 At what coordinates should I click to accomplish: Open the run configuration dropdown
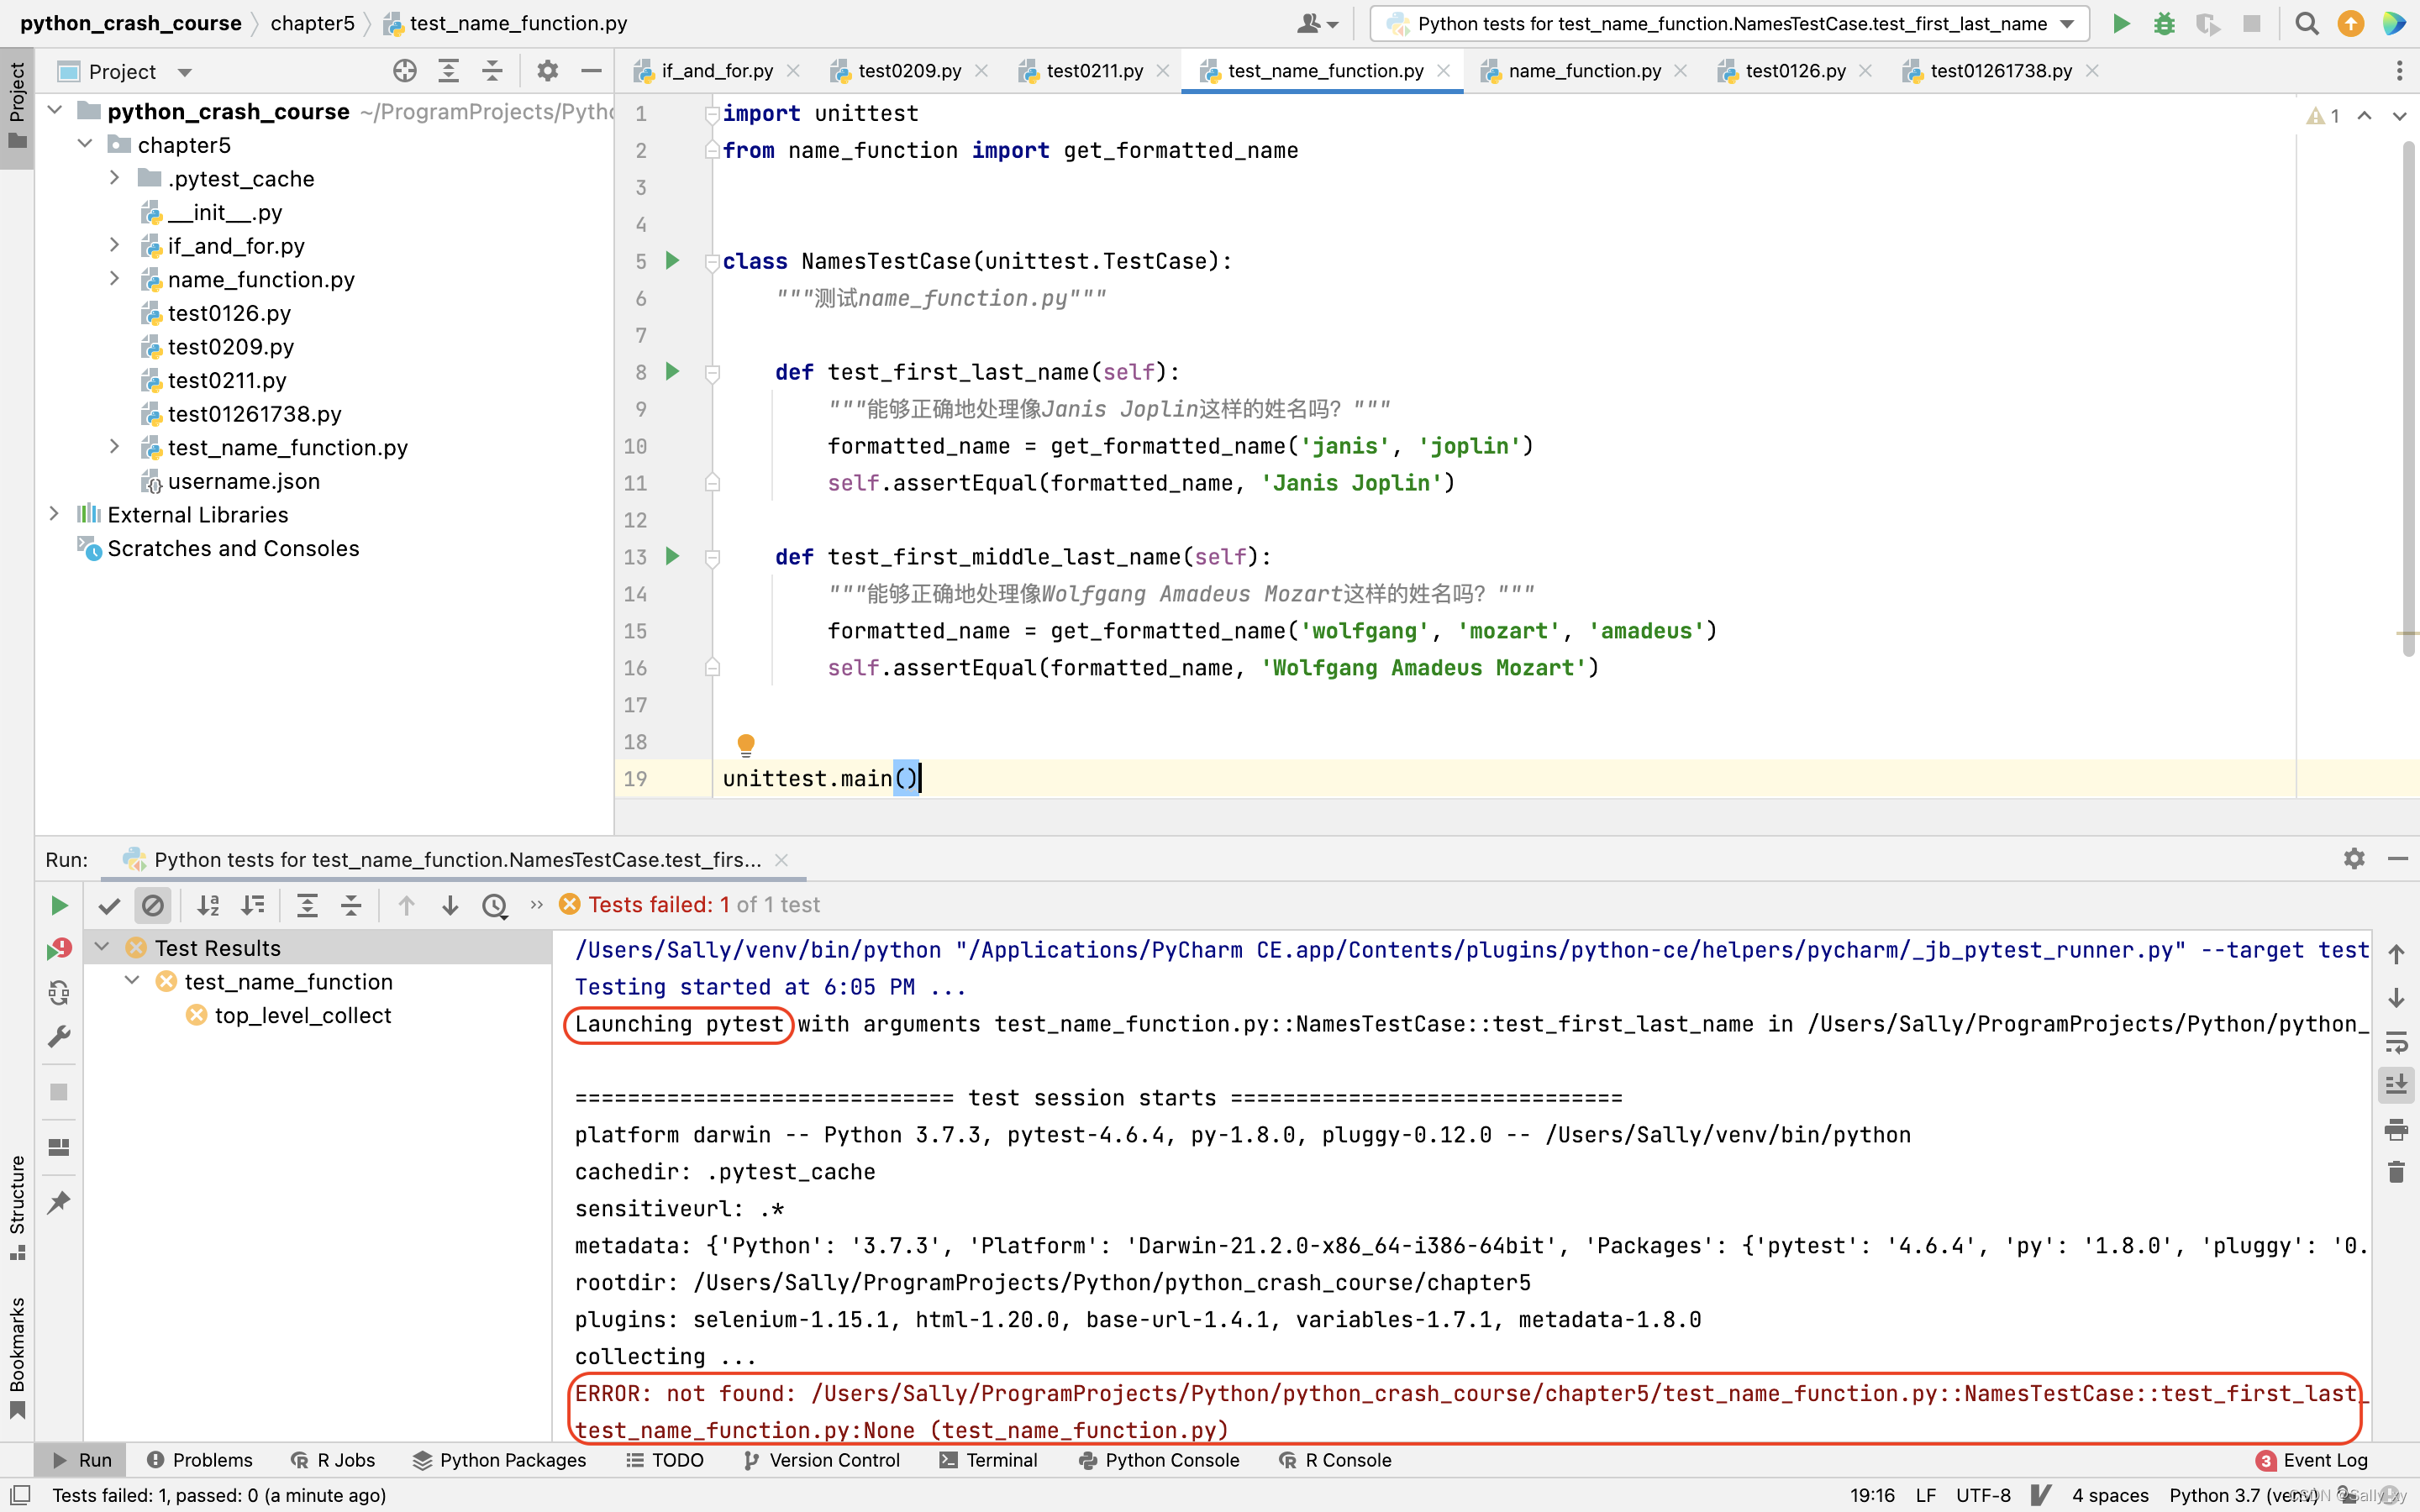click(1729, 24)
